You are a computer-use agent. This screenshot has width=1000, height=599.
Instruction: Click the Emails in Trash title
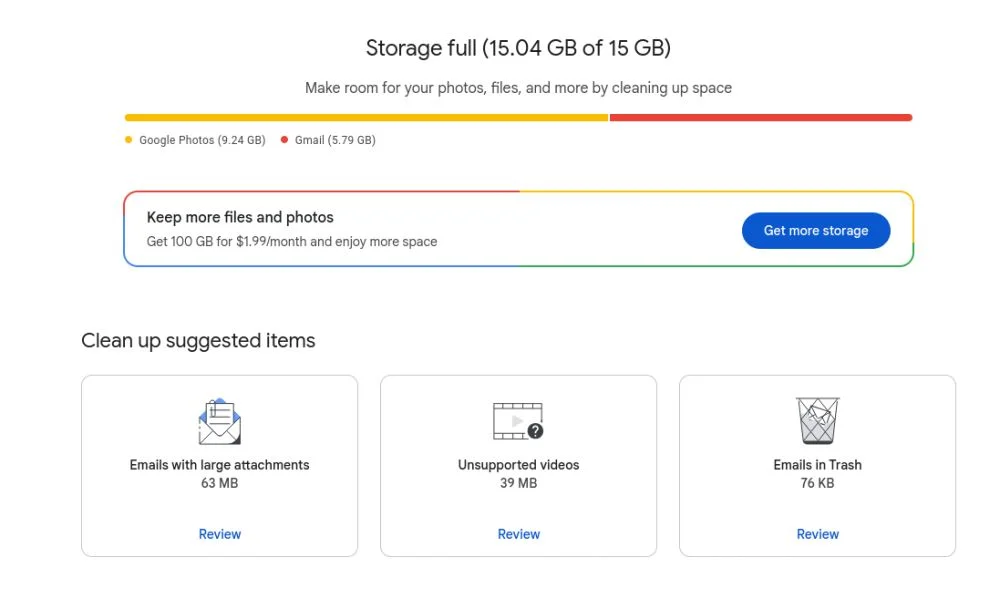(x=817, y=465)
